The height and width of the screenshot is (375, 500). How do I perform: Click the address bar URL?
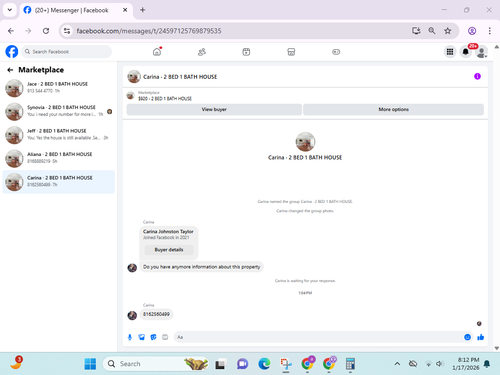pyautogui.click(x=149, y=31)
